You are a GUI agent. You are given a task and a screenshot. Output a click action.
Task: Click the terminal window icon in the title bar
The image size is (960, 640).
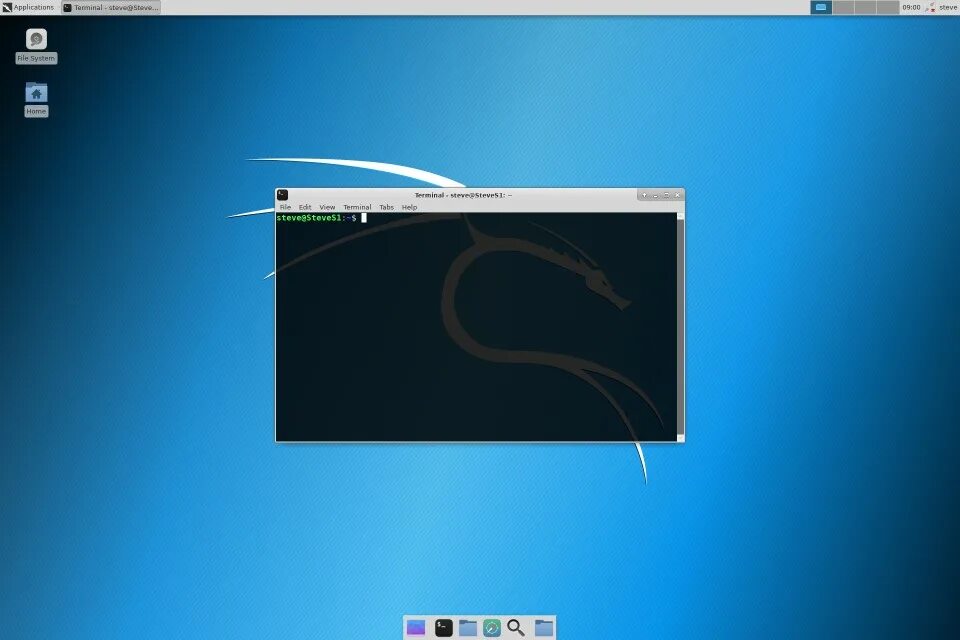point(282,195)
